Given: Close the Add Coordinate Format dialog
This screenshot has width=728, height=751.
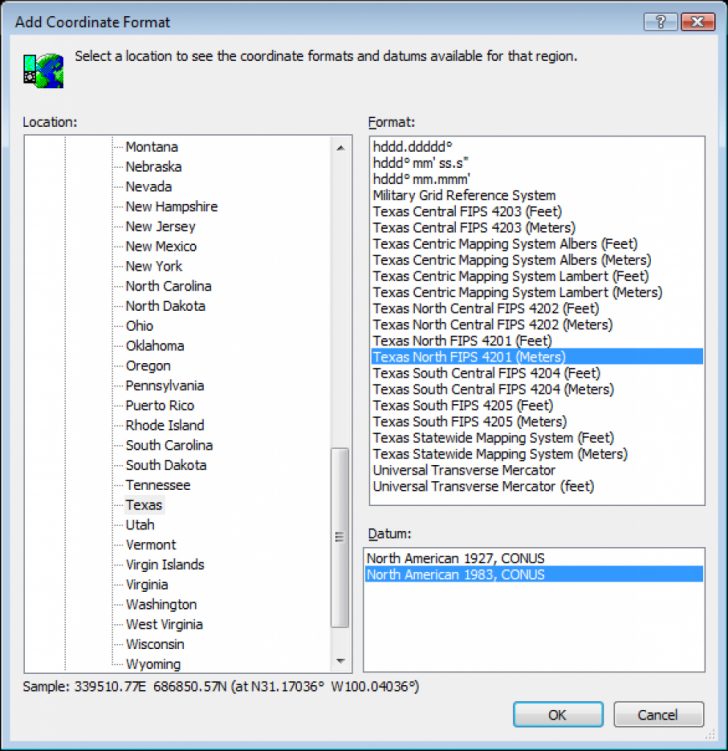Looking at the screenshot, I should (x=696, y=21).
